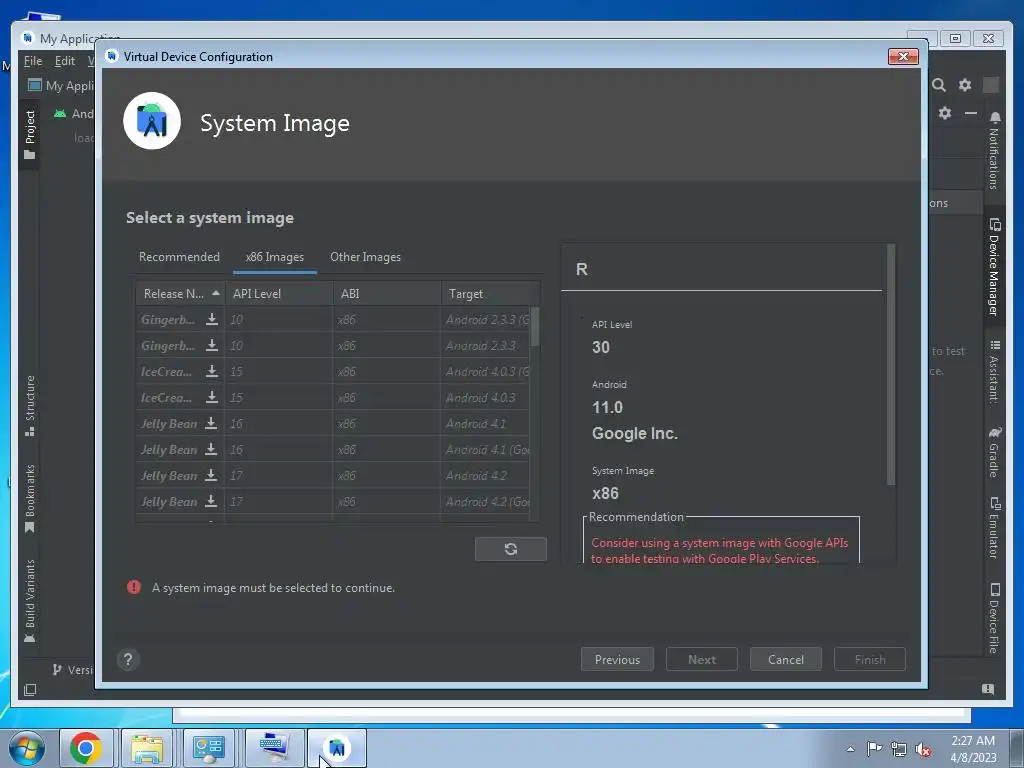
Task: Click the system image table scrollbar
Action: [x=535, y=327]
